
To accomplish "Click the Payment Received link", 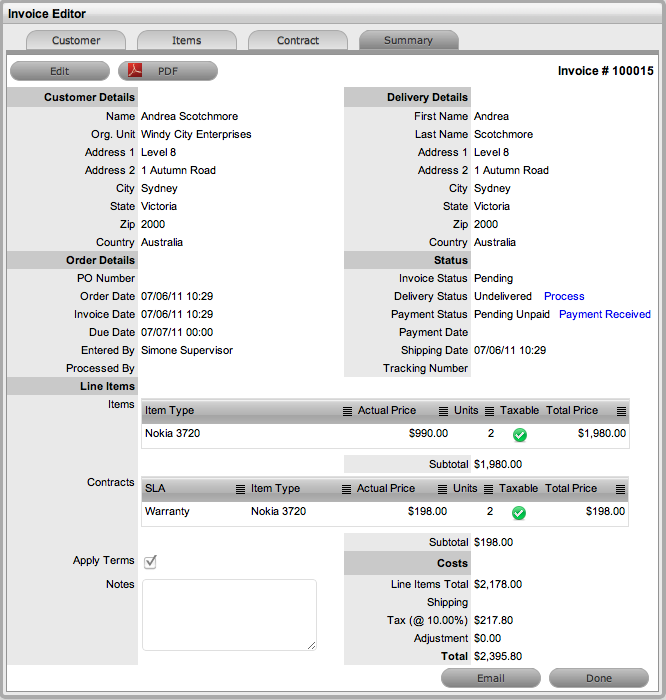I will pyautogui.click(x=604, y=314).
